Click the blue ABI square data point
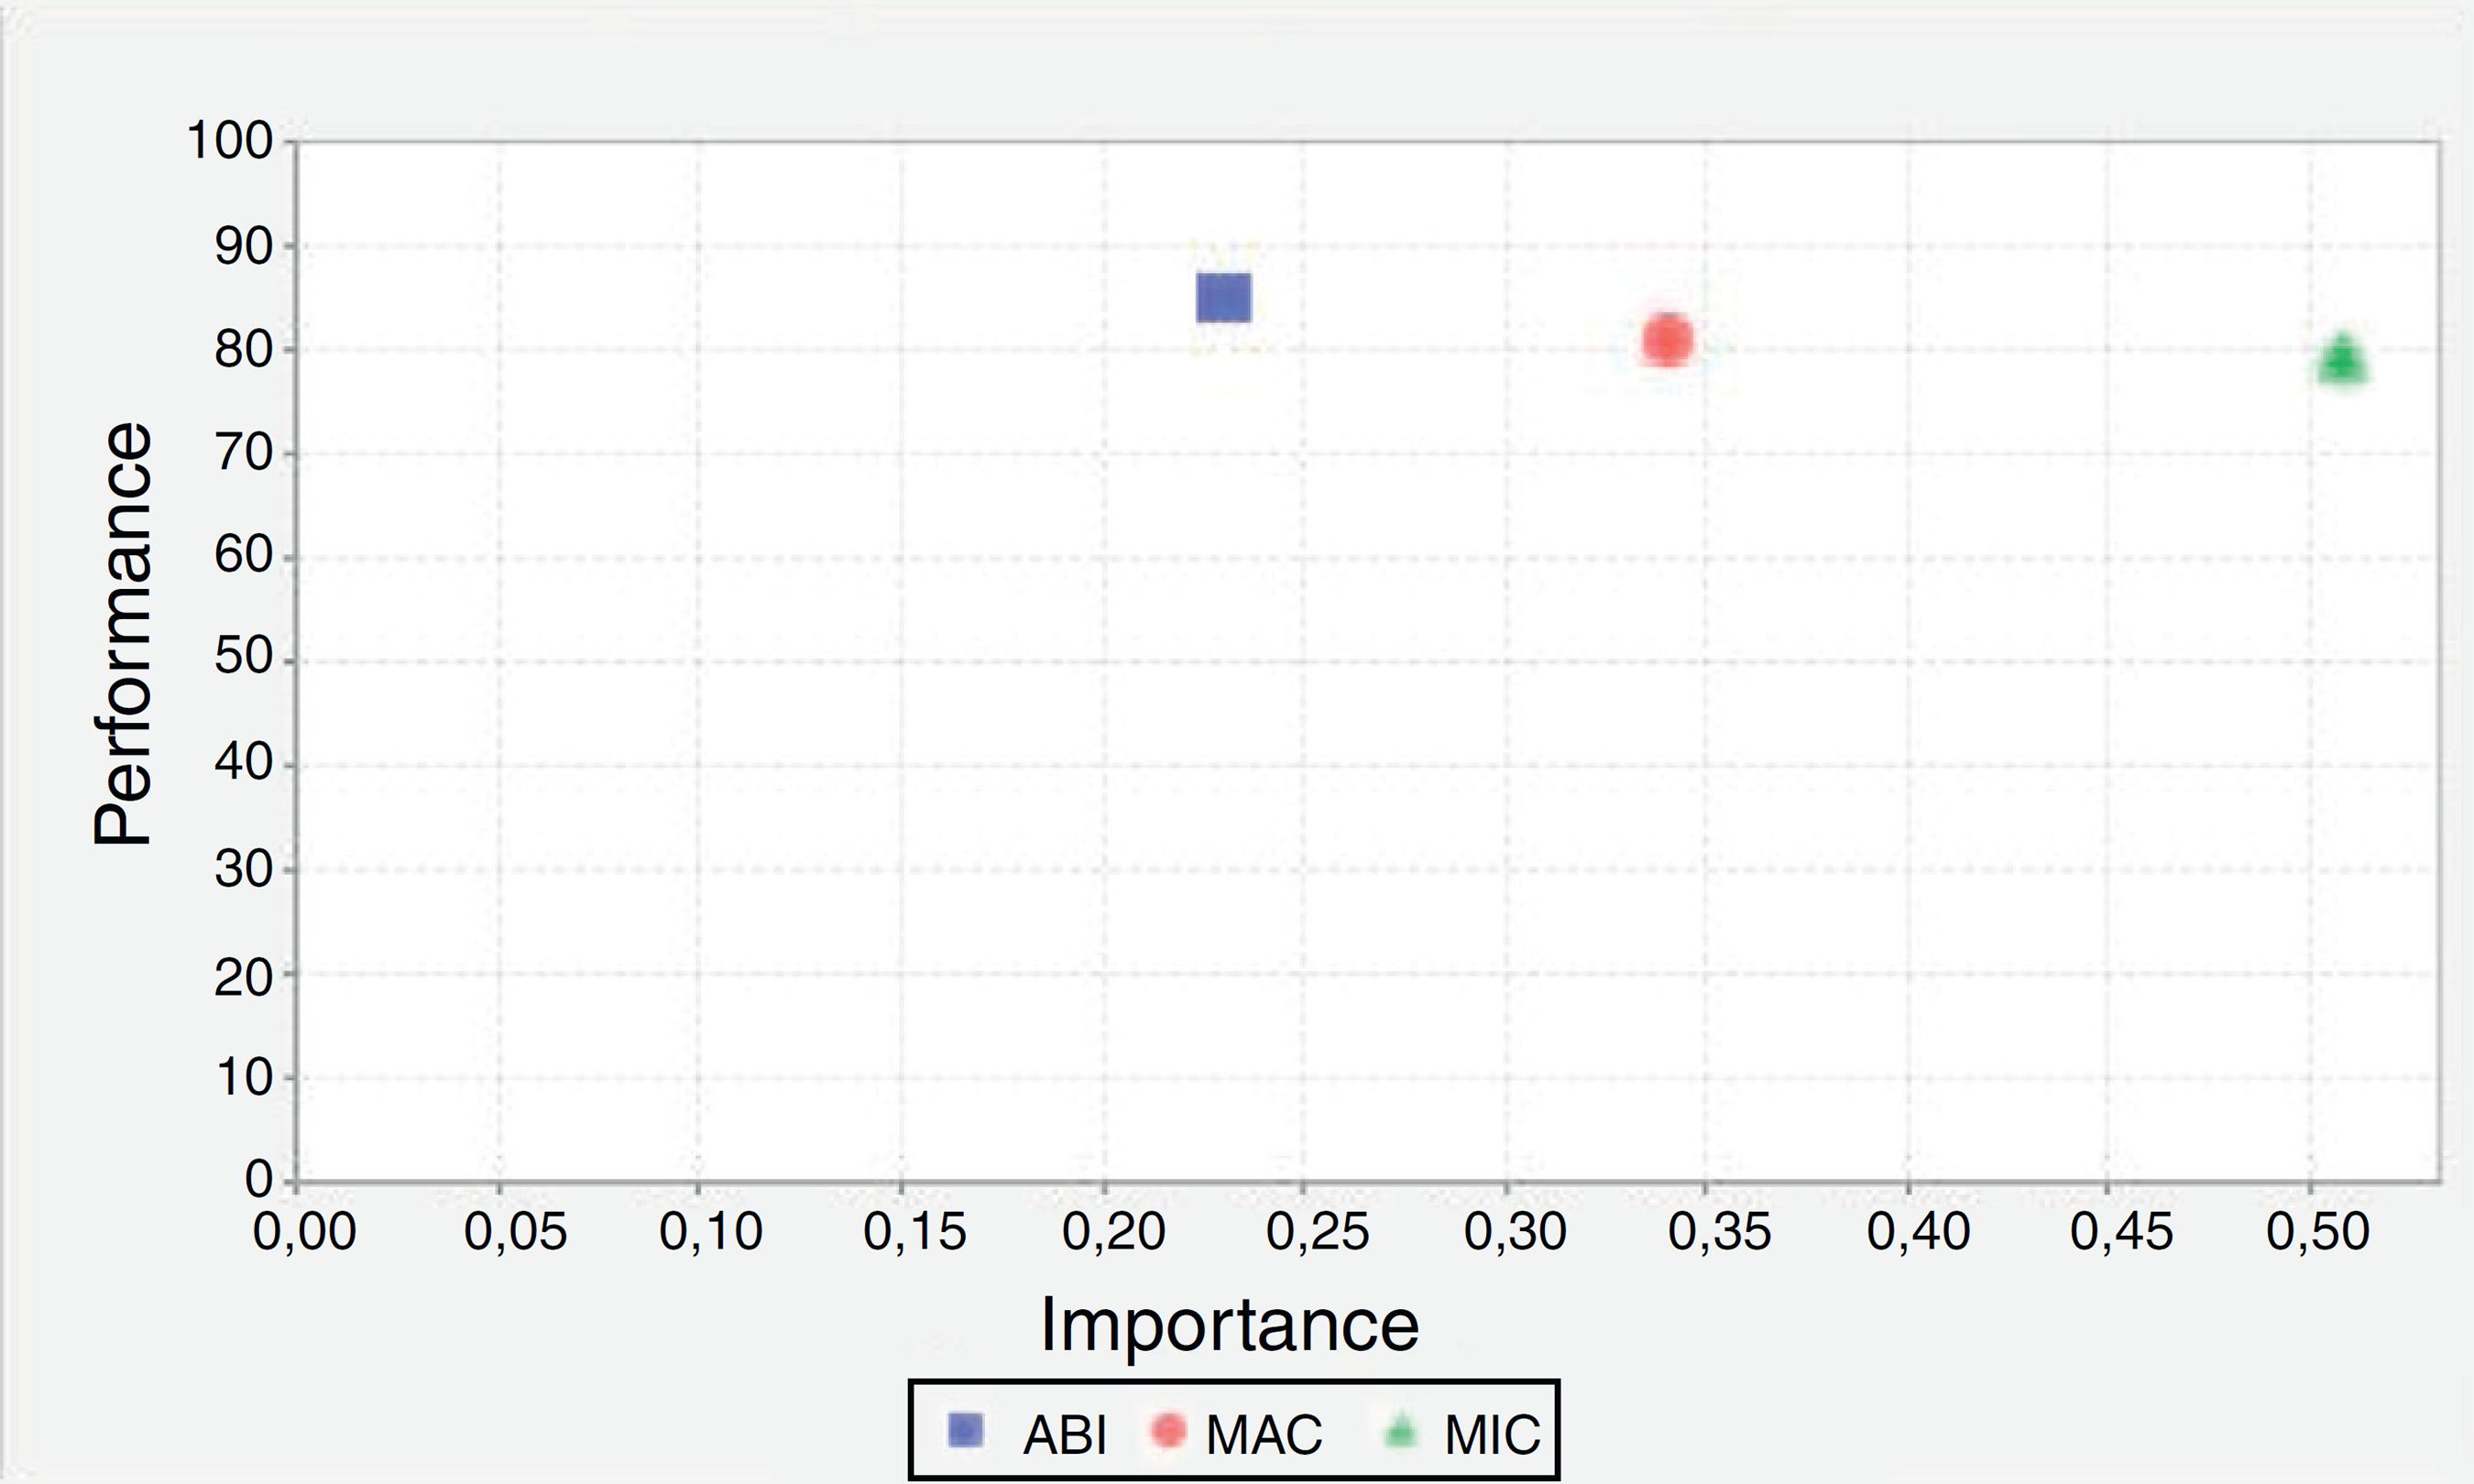 pos(1224,298)
